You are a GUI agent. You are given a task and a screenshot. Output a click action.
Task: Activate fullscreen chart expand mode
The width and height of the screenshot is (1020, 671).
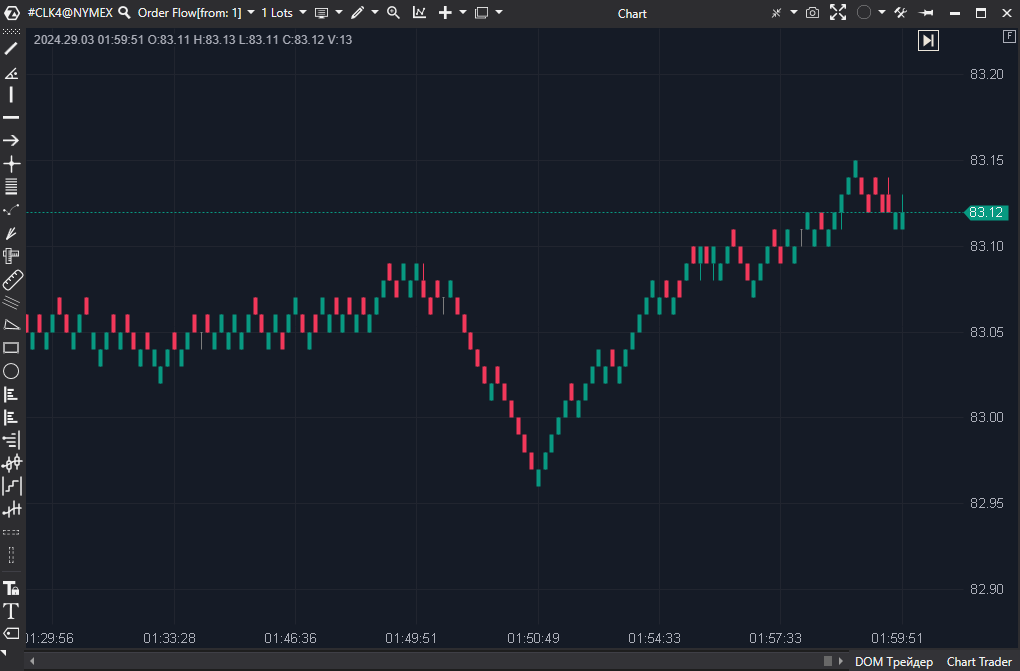(838, 12)
